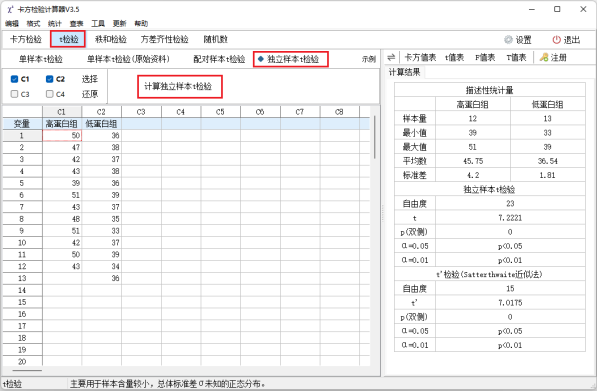
Task: Uncheck the C2 column checkbox
Action: click(49, 79)
